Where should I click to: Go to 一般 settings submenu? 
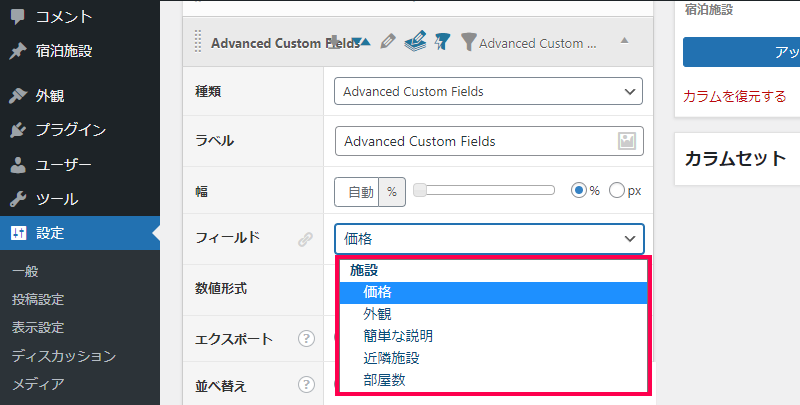tap(25, 271)
